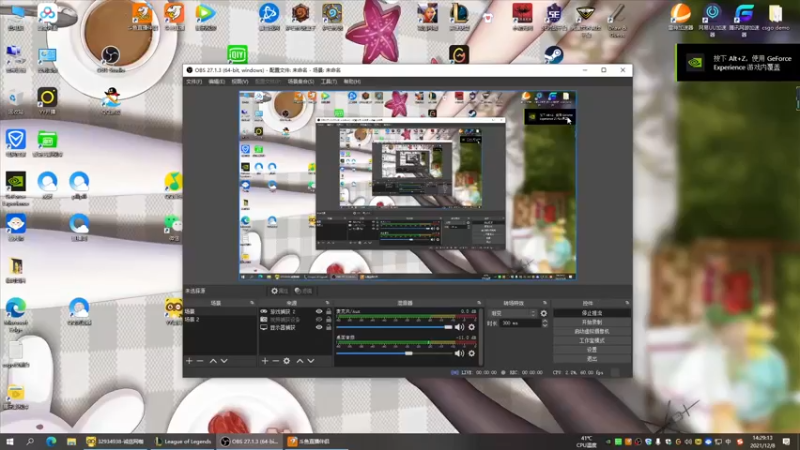
Task: Pop out the 转场特效 dock panel
Action: [545, 303]
